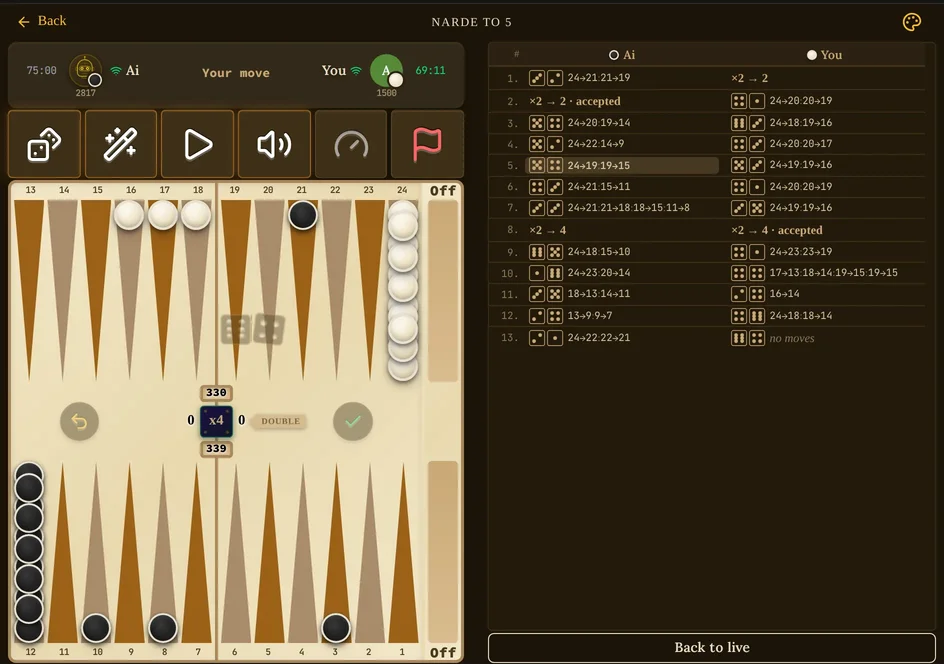Click the magic wand hint icon
This screenshot has height=664, width=944.
tap(121, 144)
